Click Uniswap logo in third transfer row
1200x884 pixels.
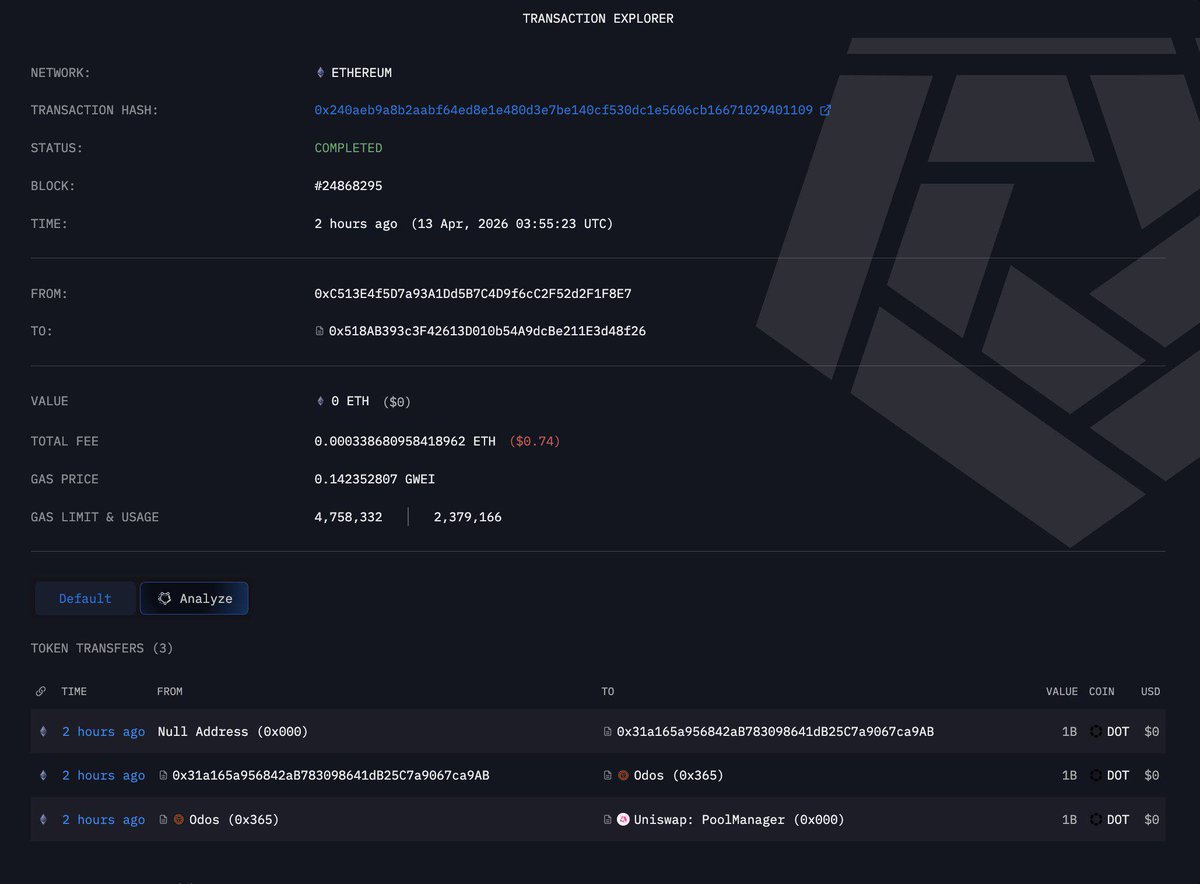(x=623, y=820)
